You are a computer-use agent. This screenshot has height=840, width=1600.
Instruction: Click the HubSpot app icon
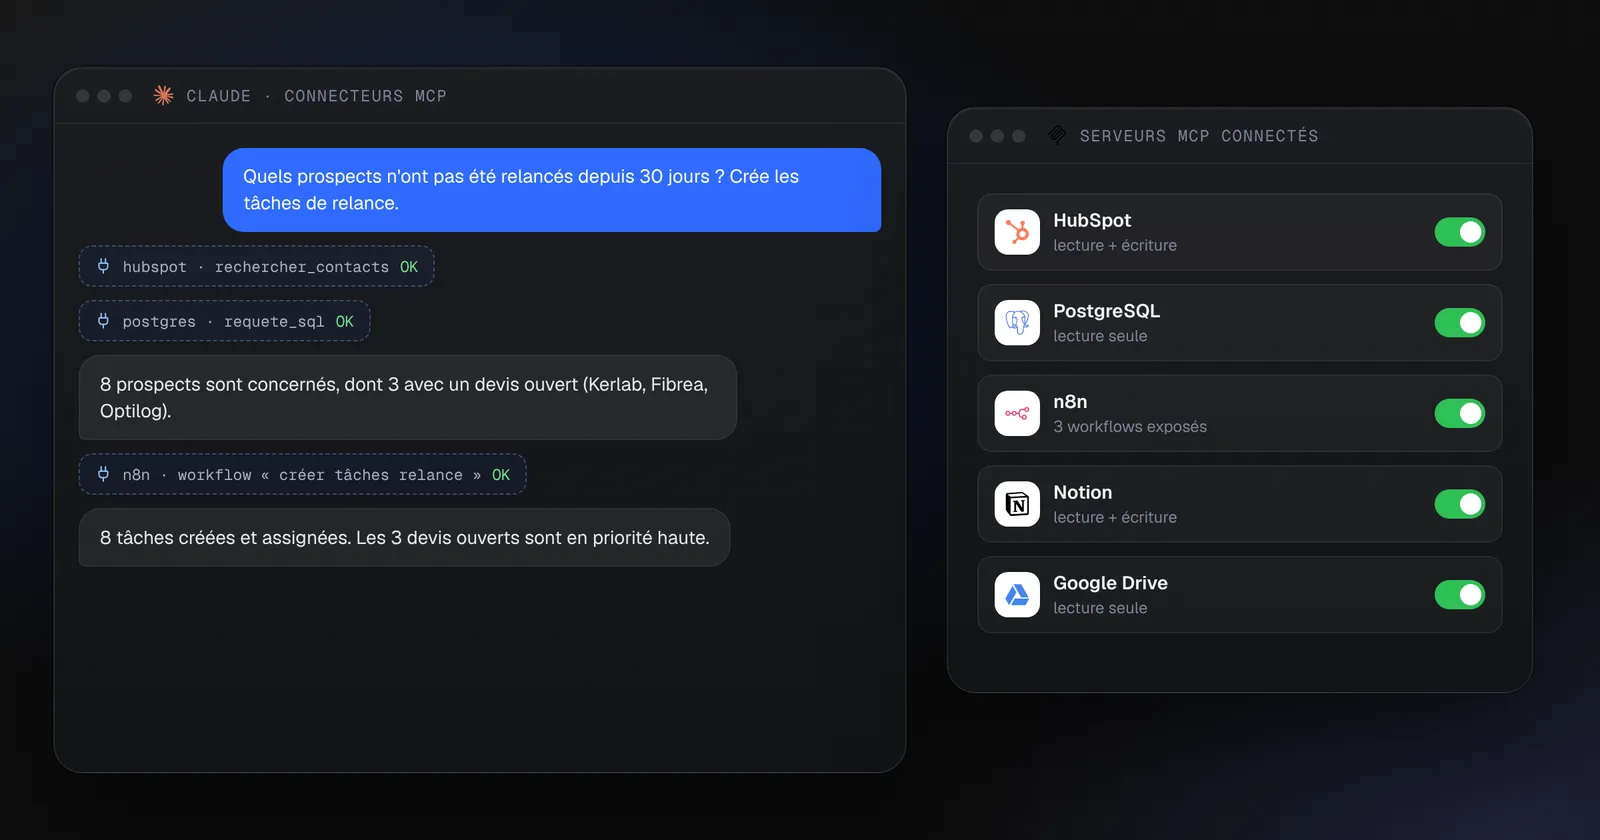(x=1017, y=232)
